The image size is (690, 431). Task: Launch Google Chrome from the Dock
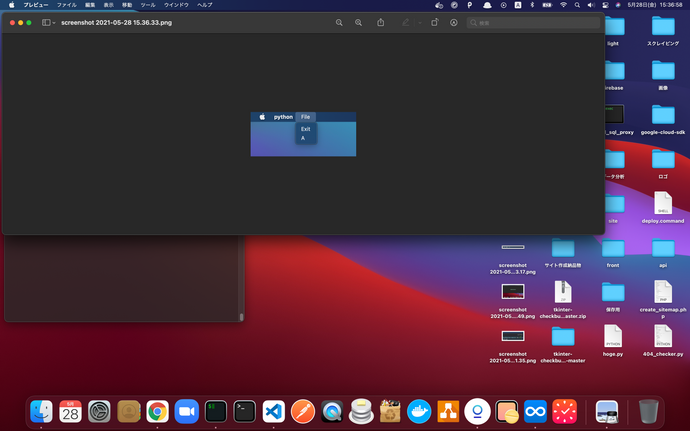click(158, 412)
